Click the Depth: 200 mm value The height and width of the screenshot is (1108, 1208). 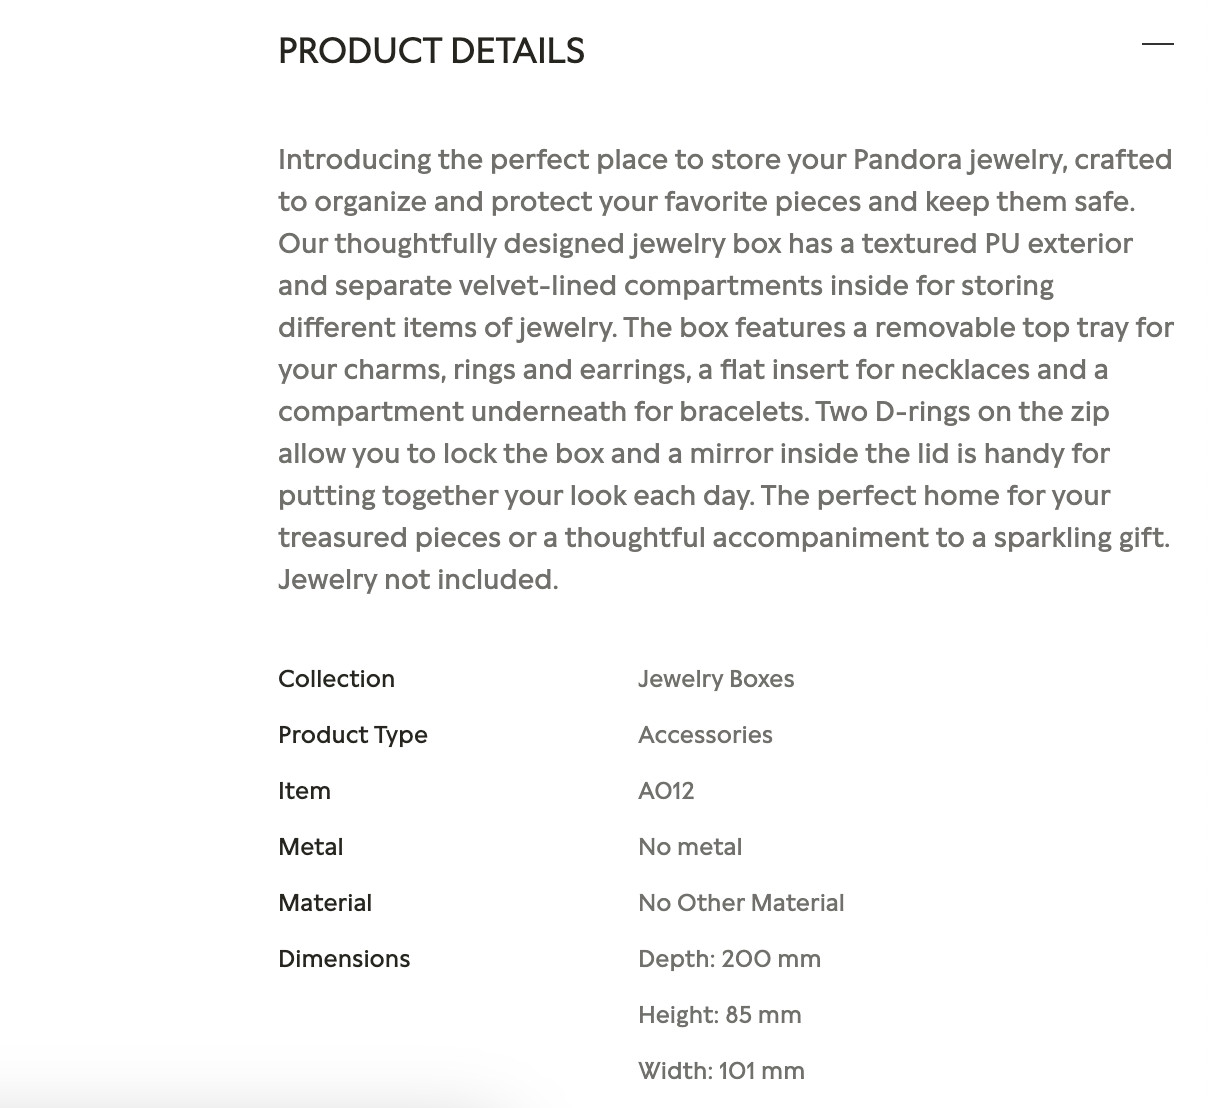[x=728, y=959]
